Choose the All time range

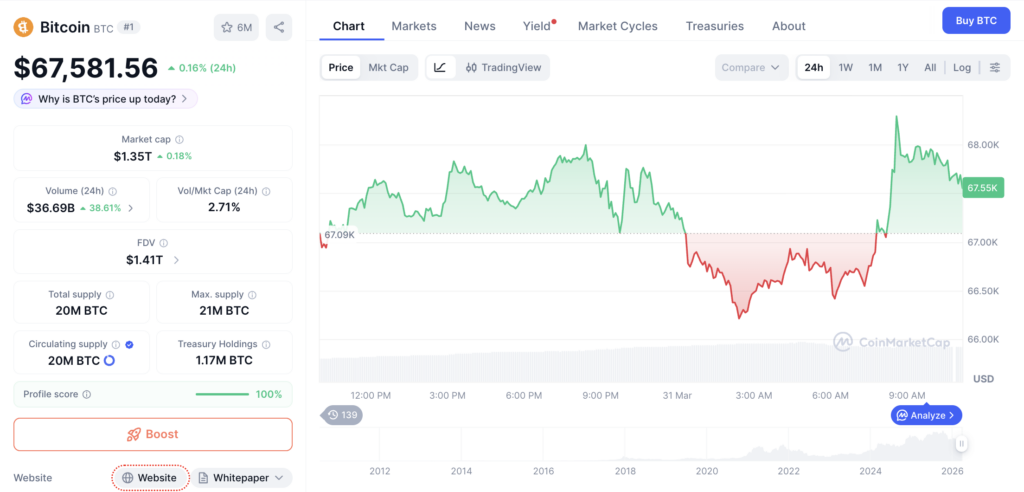tap(930, 67)
